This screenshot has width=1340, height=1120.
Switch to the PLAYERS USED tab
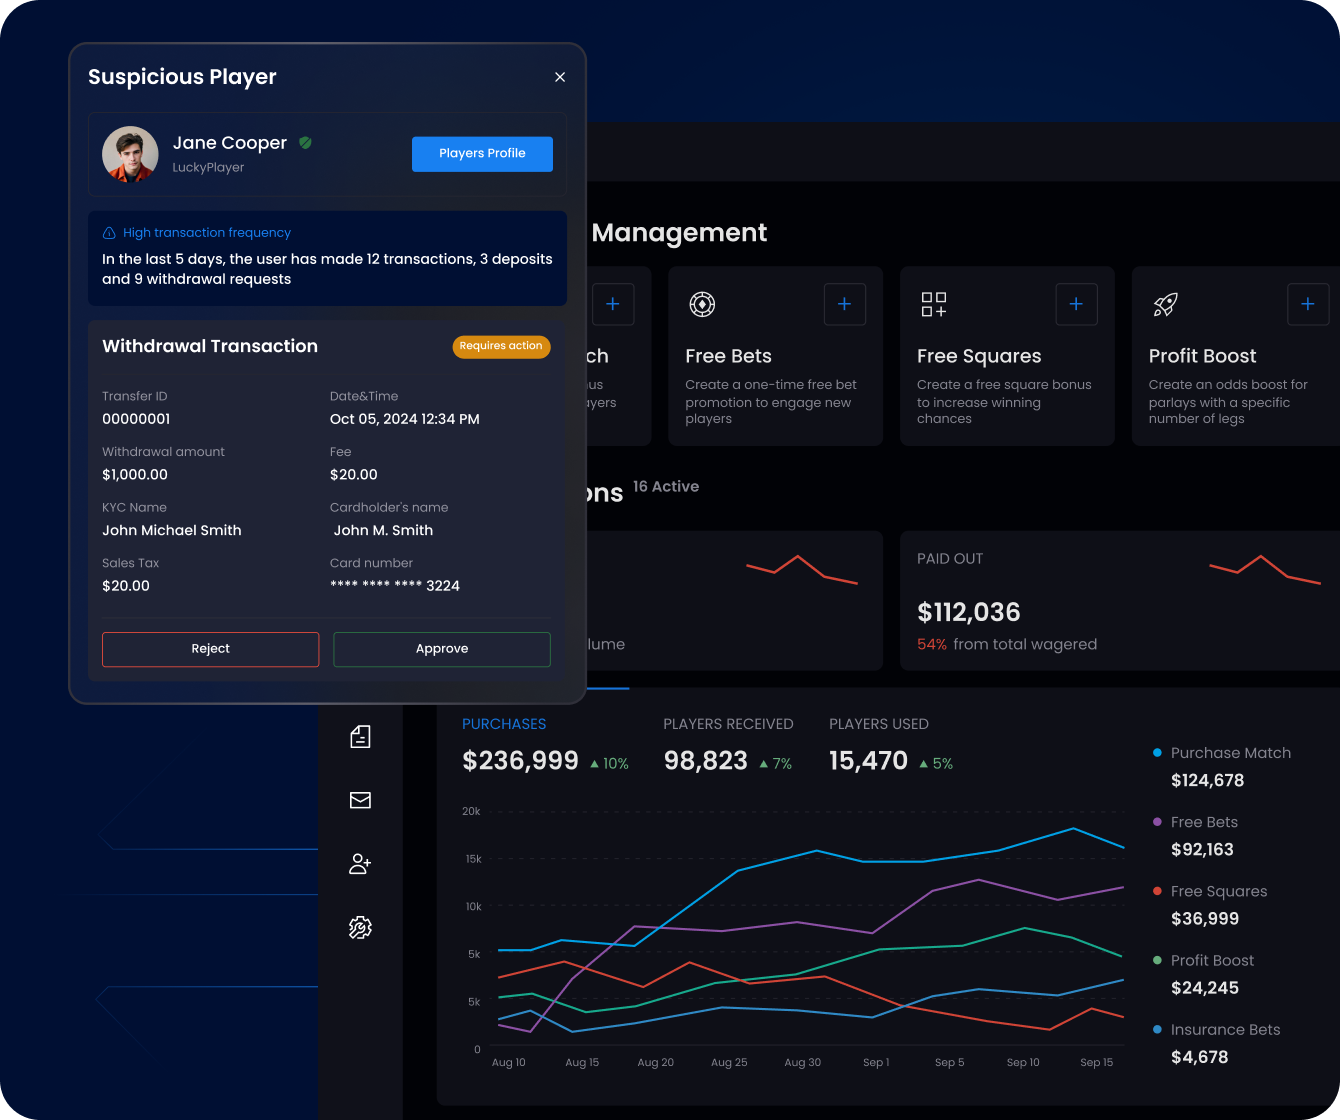(x=878, y=724)
